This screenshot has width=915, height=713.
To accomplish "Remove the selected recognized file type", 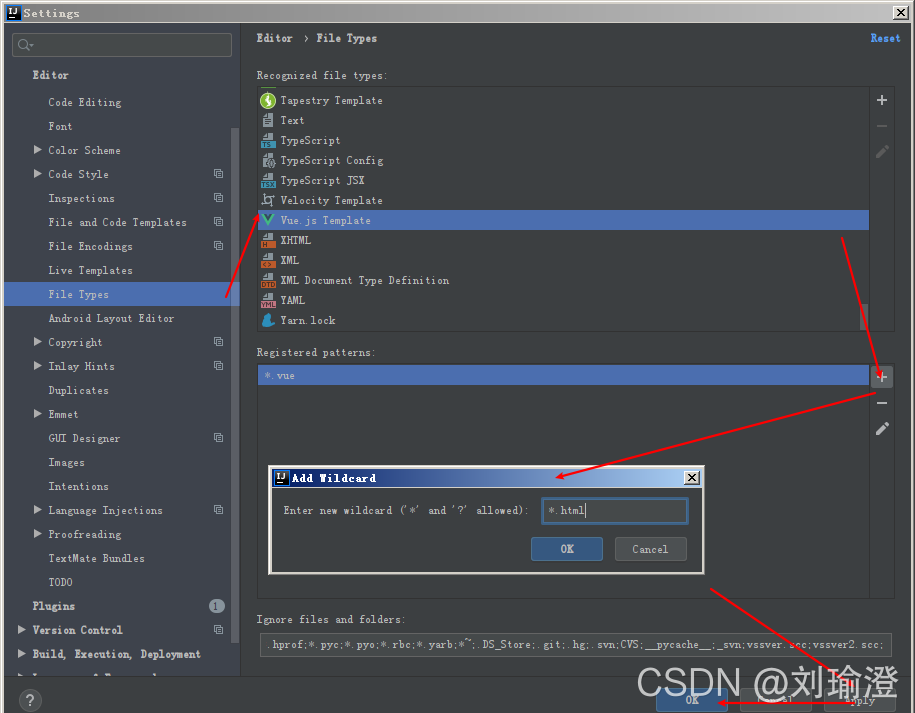I will click(882, 126).
